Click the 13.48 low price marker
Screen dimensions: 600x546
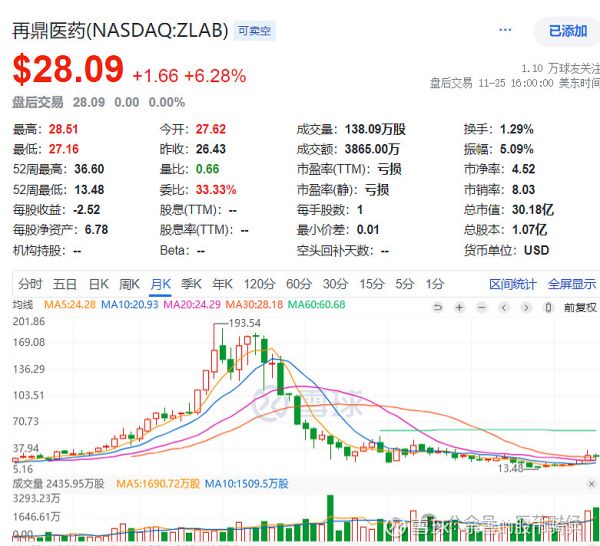point(510,468)
